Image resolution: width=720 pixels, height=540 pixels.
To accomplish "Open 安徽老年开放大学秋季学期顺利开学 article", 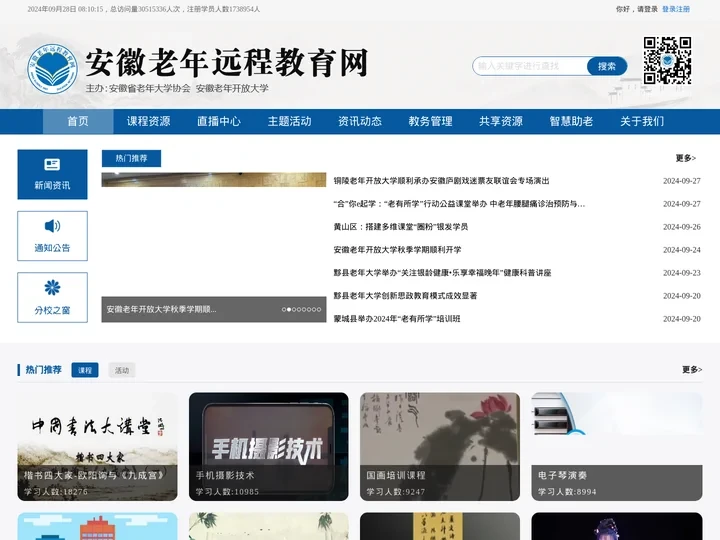I will pyautogui.click(x=397, y=250).
